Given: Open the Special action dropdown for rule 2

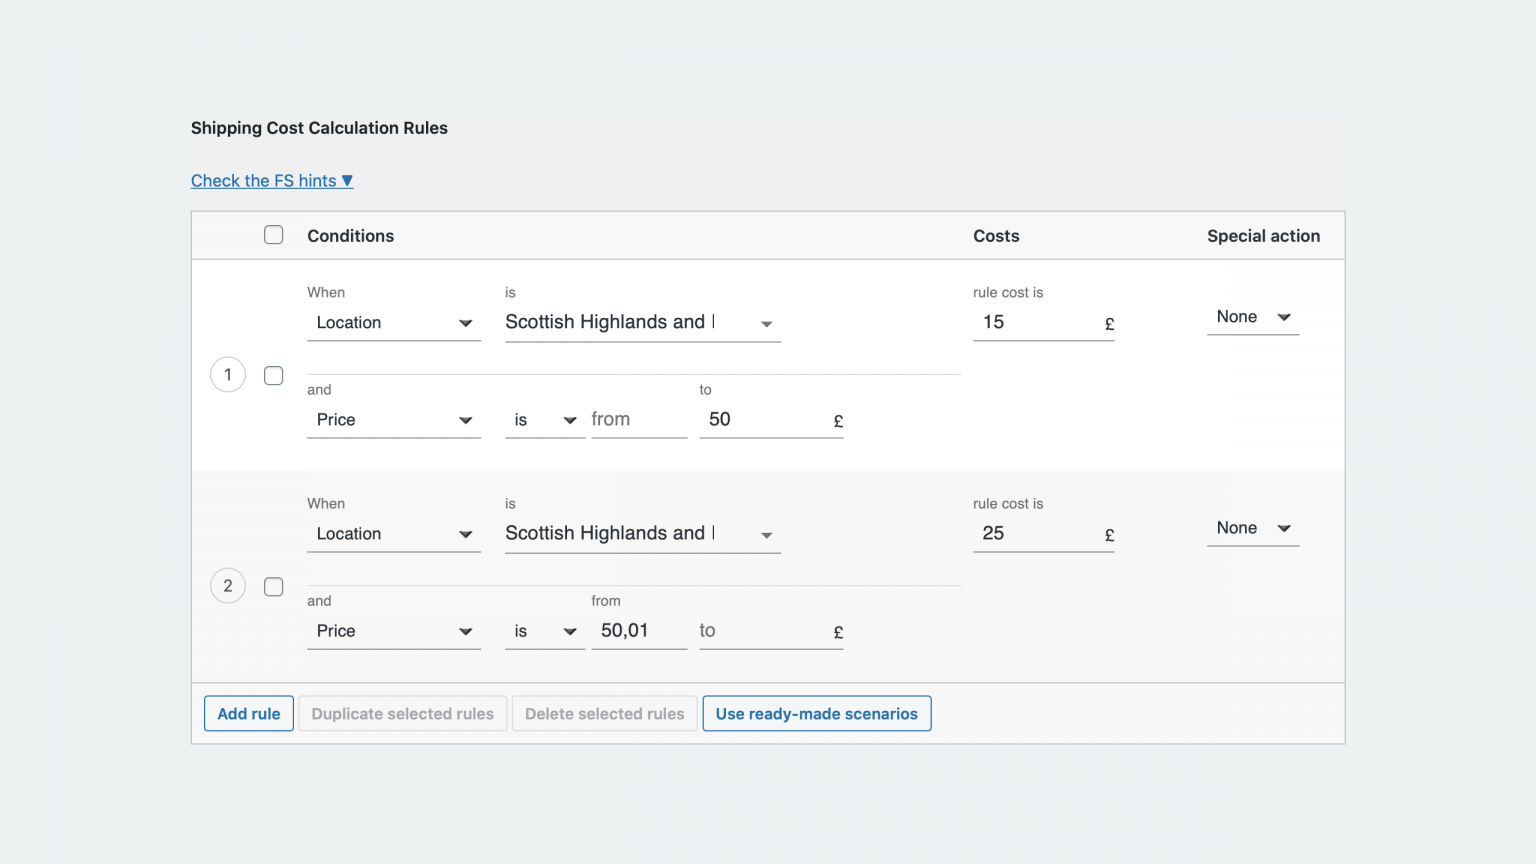Looking at the screenshot, I should click(x=1252, y=527).
